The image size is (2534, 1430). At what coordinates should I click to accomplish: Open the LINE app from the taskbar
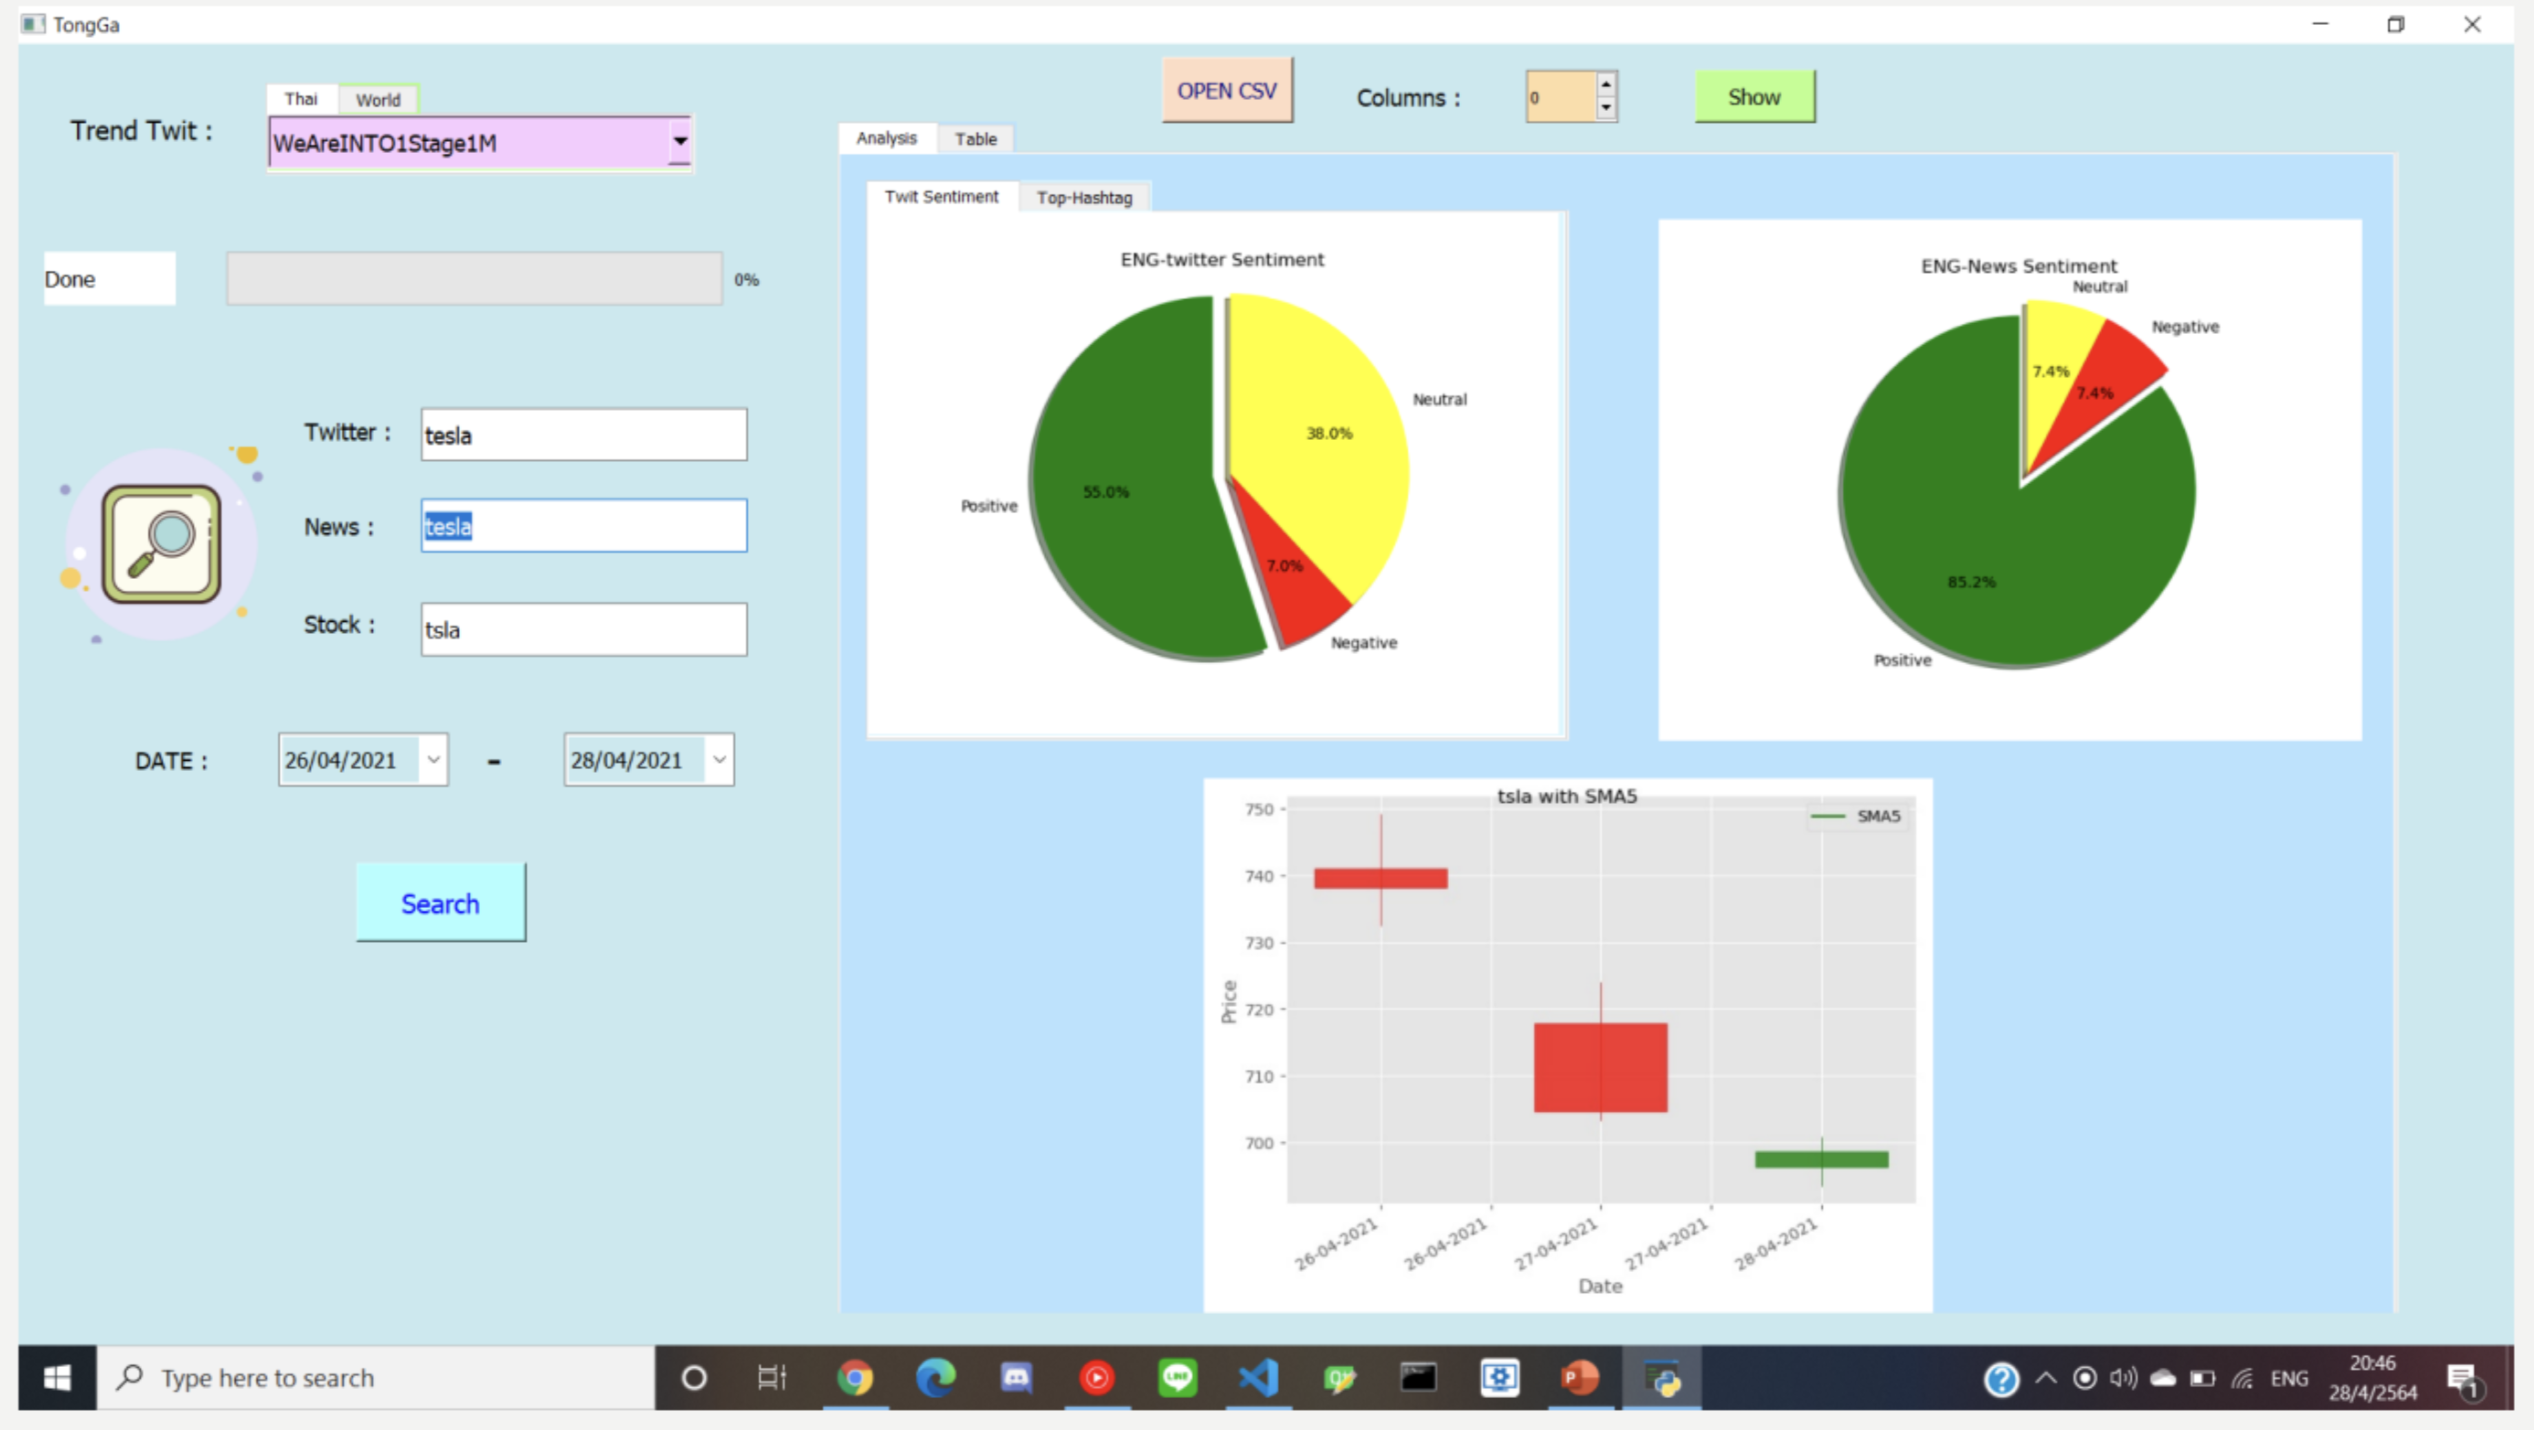pos(1178,1378)
